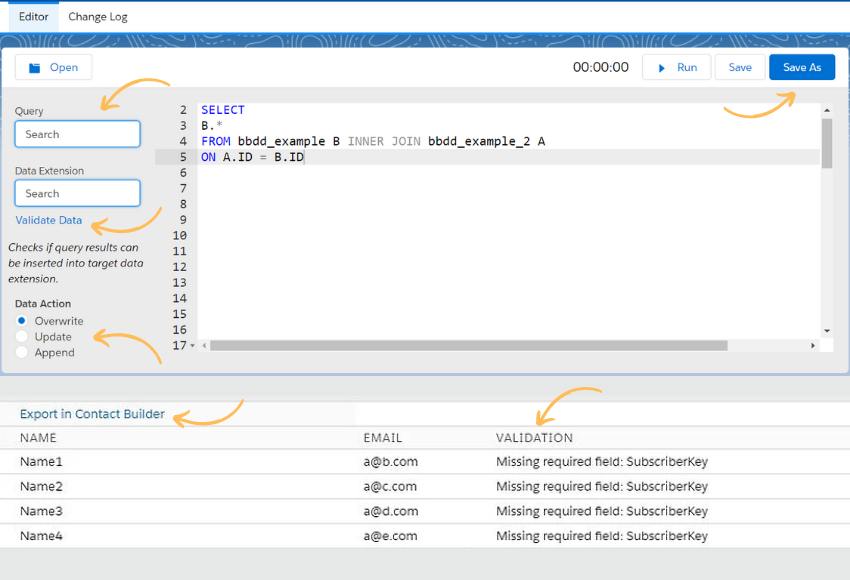The width and height of the screenshot is (850, 580).
Task: Click the Open button label
Action: [x=64, y=68]
